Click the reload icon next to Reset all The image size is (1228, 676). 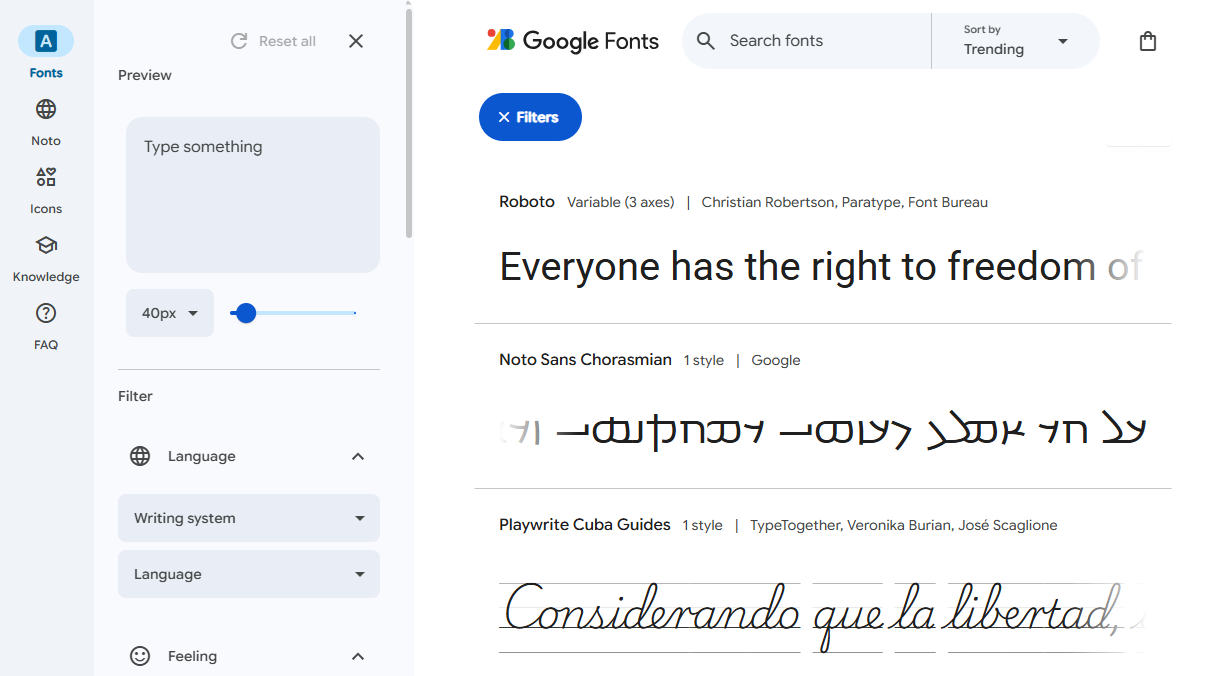coord(238,41)
